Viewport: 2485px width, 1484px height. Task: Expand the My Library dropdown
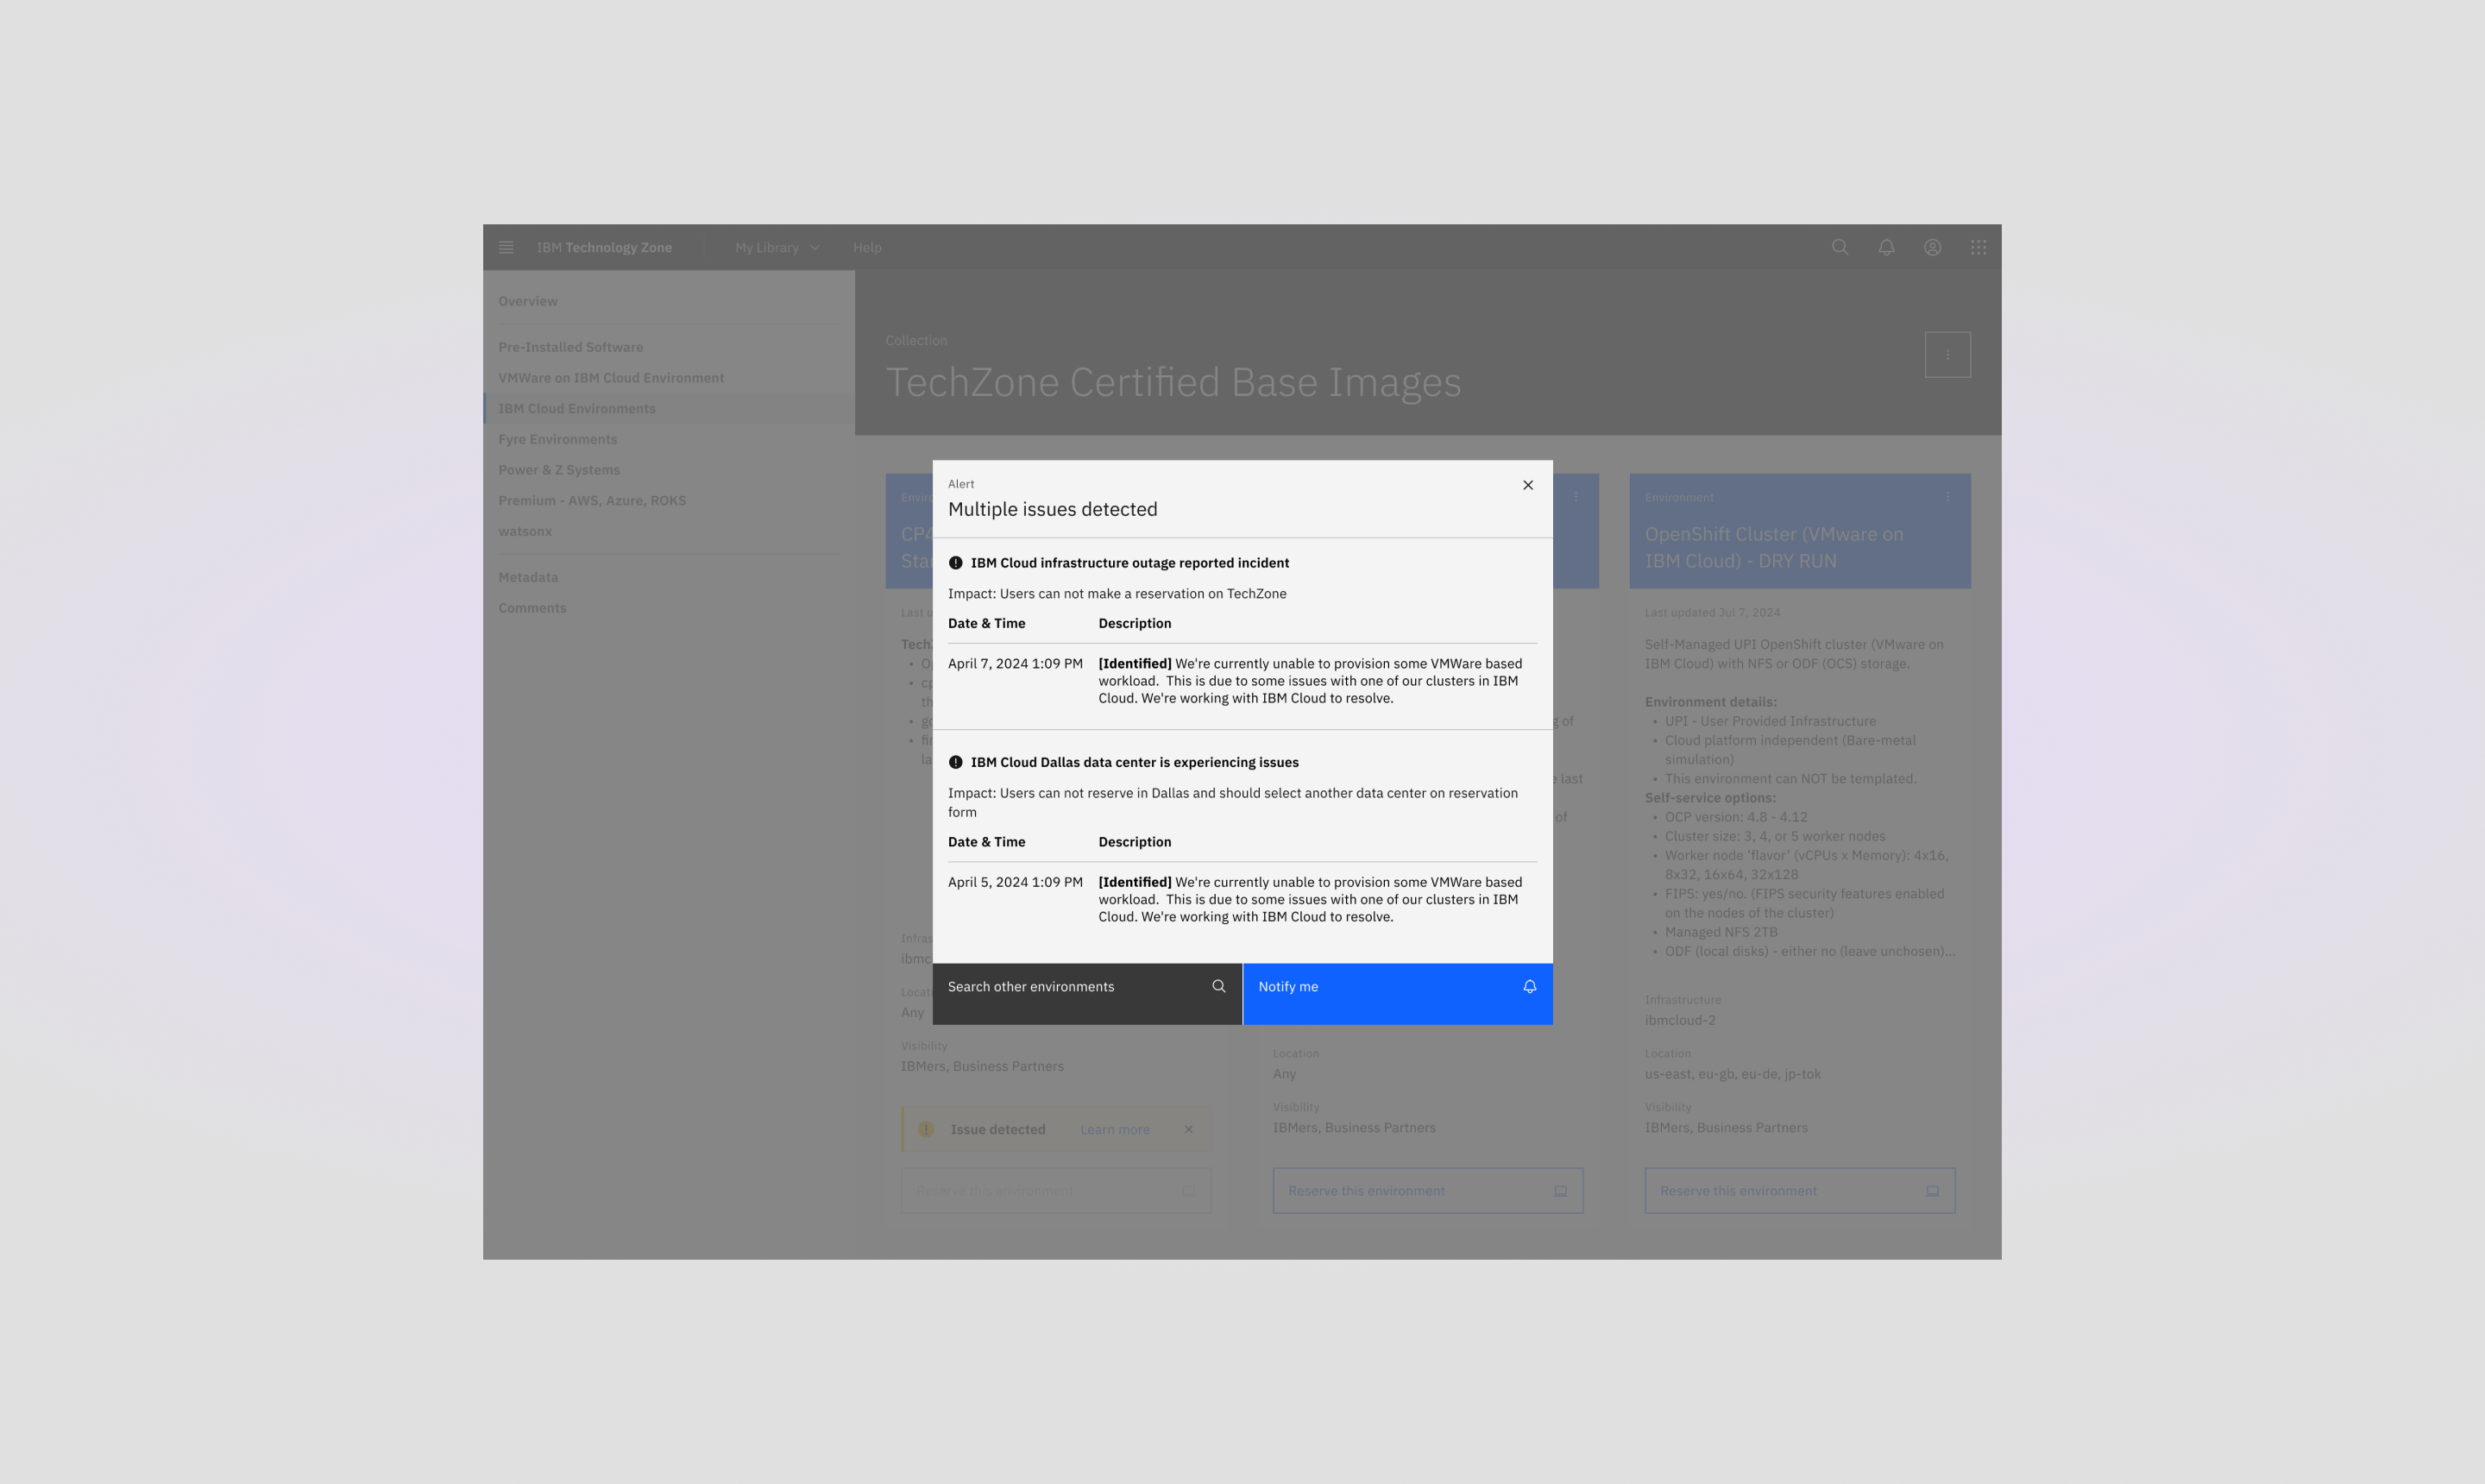pos(777,247)
